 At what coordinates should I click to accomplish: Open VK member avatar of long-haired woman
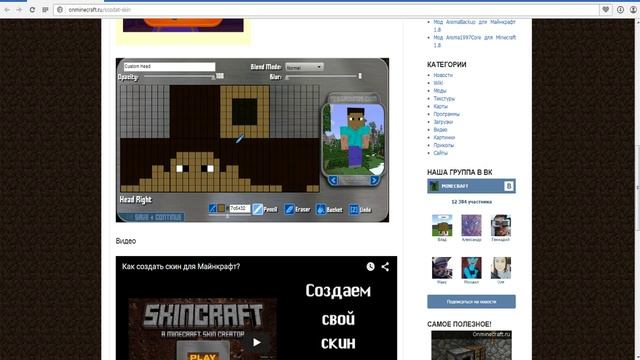tap(500, 268)
